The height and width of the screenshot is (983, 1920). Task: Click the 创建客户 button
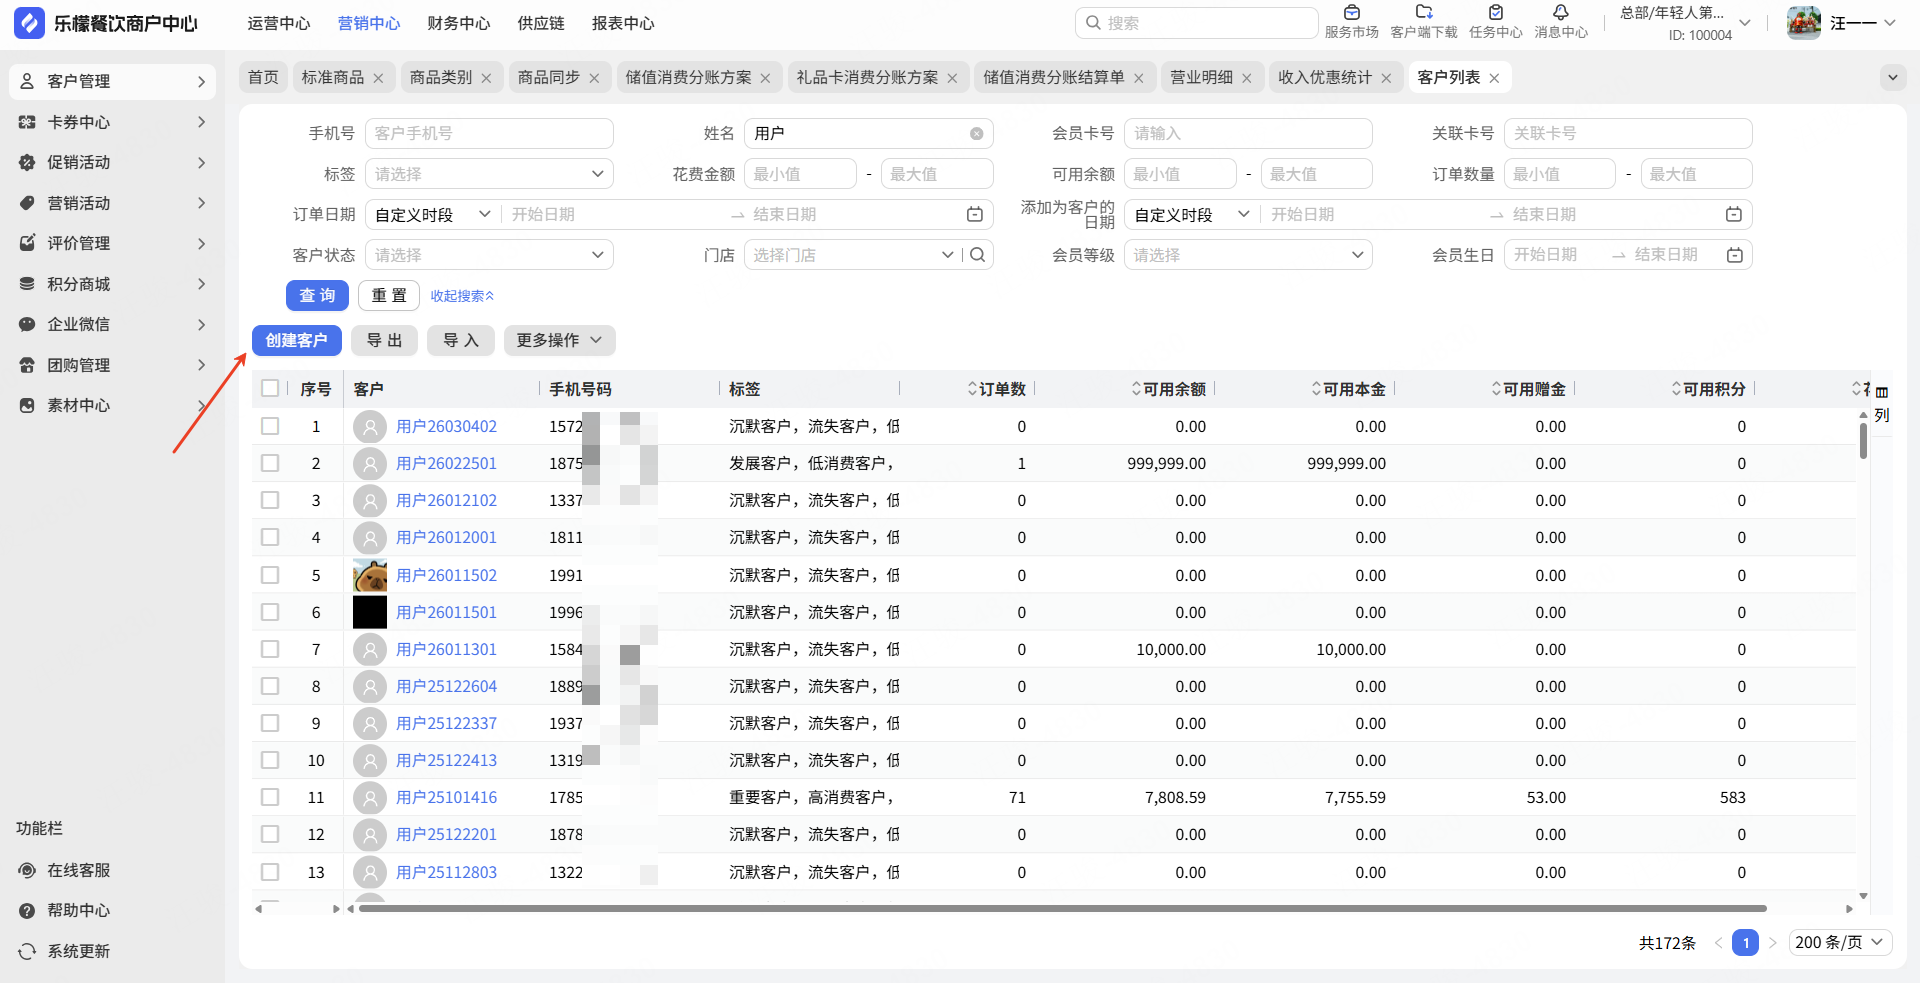pyautogui.click(x=296, y=340)
